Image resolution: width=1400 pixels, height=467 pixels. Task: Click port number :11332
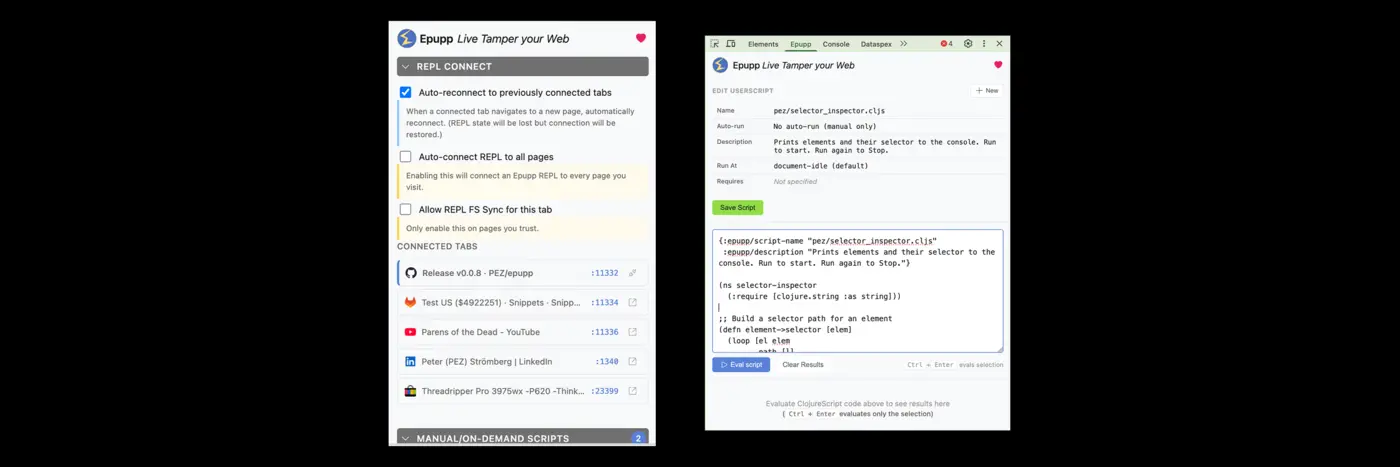pyautogui.click(x=604, y=273)
